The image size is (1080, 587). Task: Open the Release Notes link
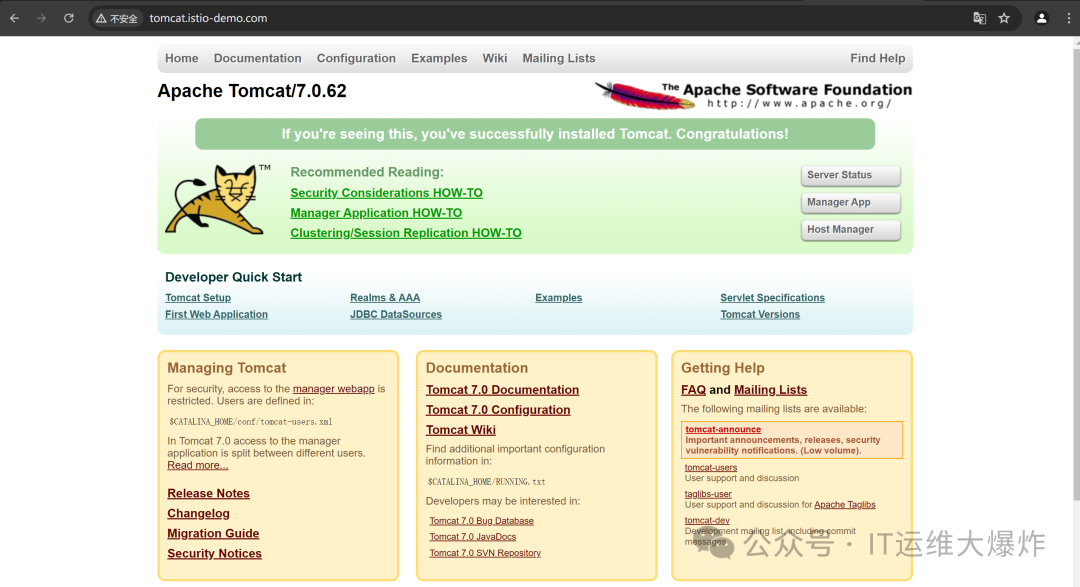point(208,493)
